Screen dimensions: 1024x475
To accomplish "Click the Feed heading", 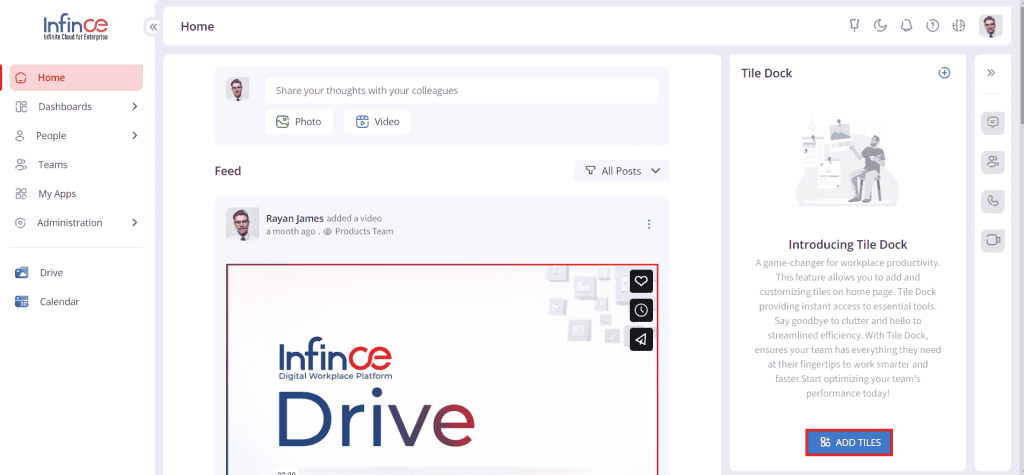I will [x=228, y=171].
